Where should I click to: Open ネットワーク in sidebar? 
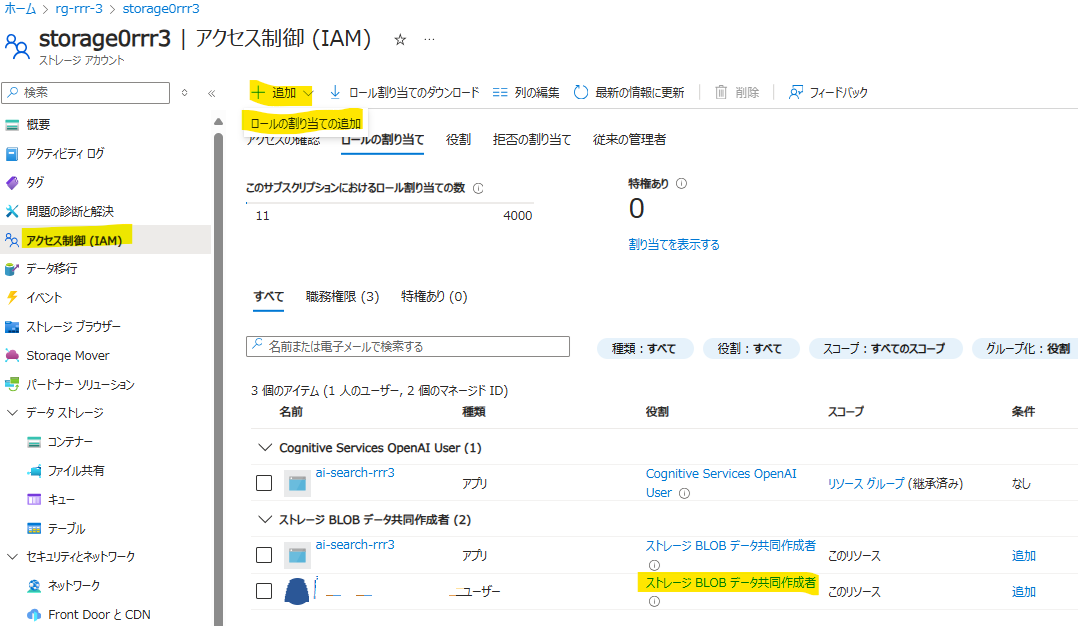click(74, 585)
